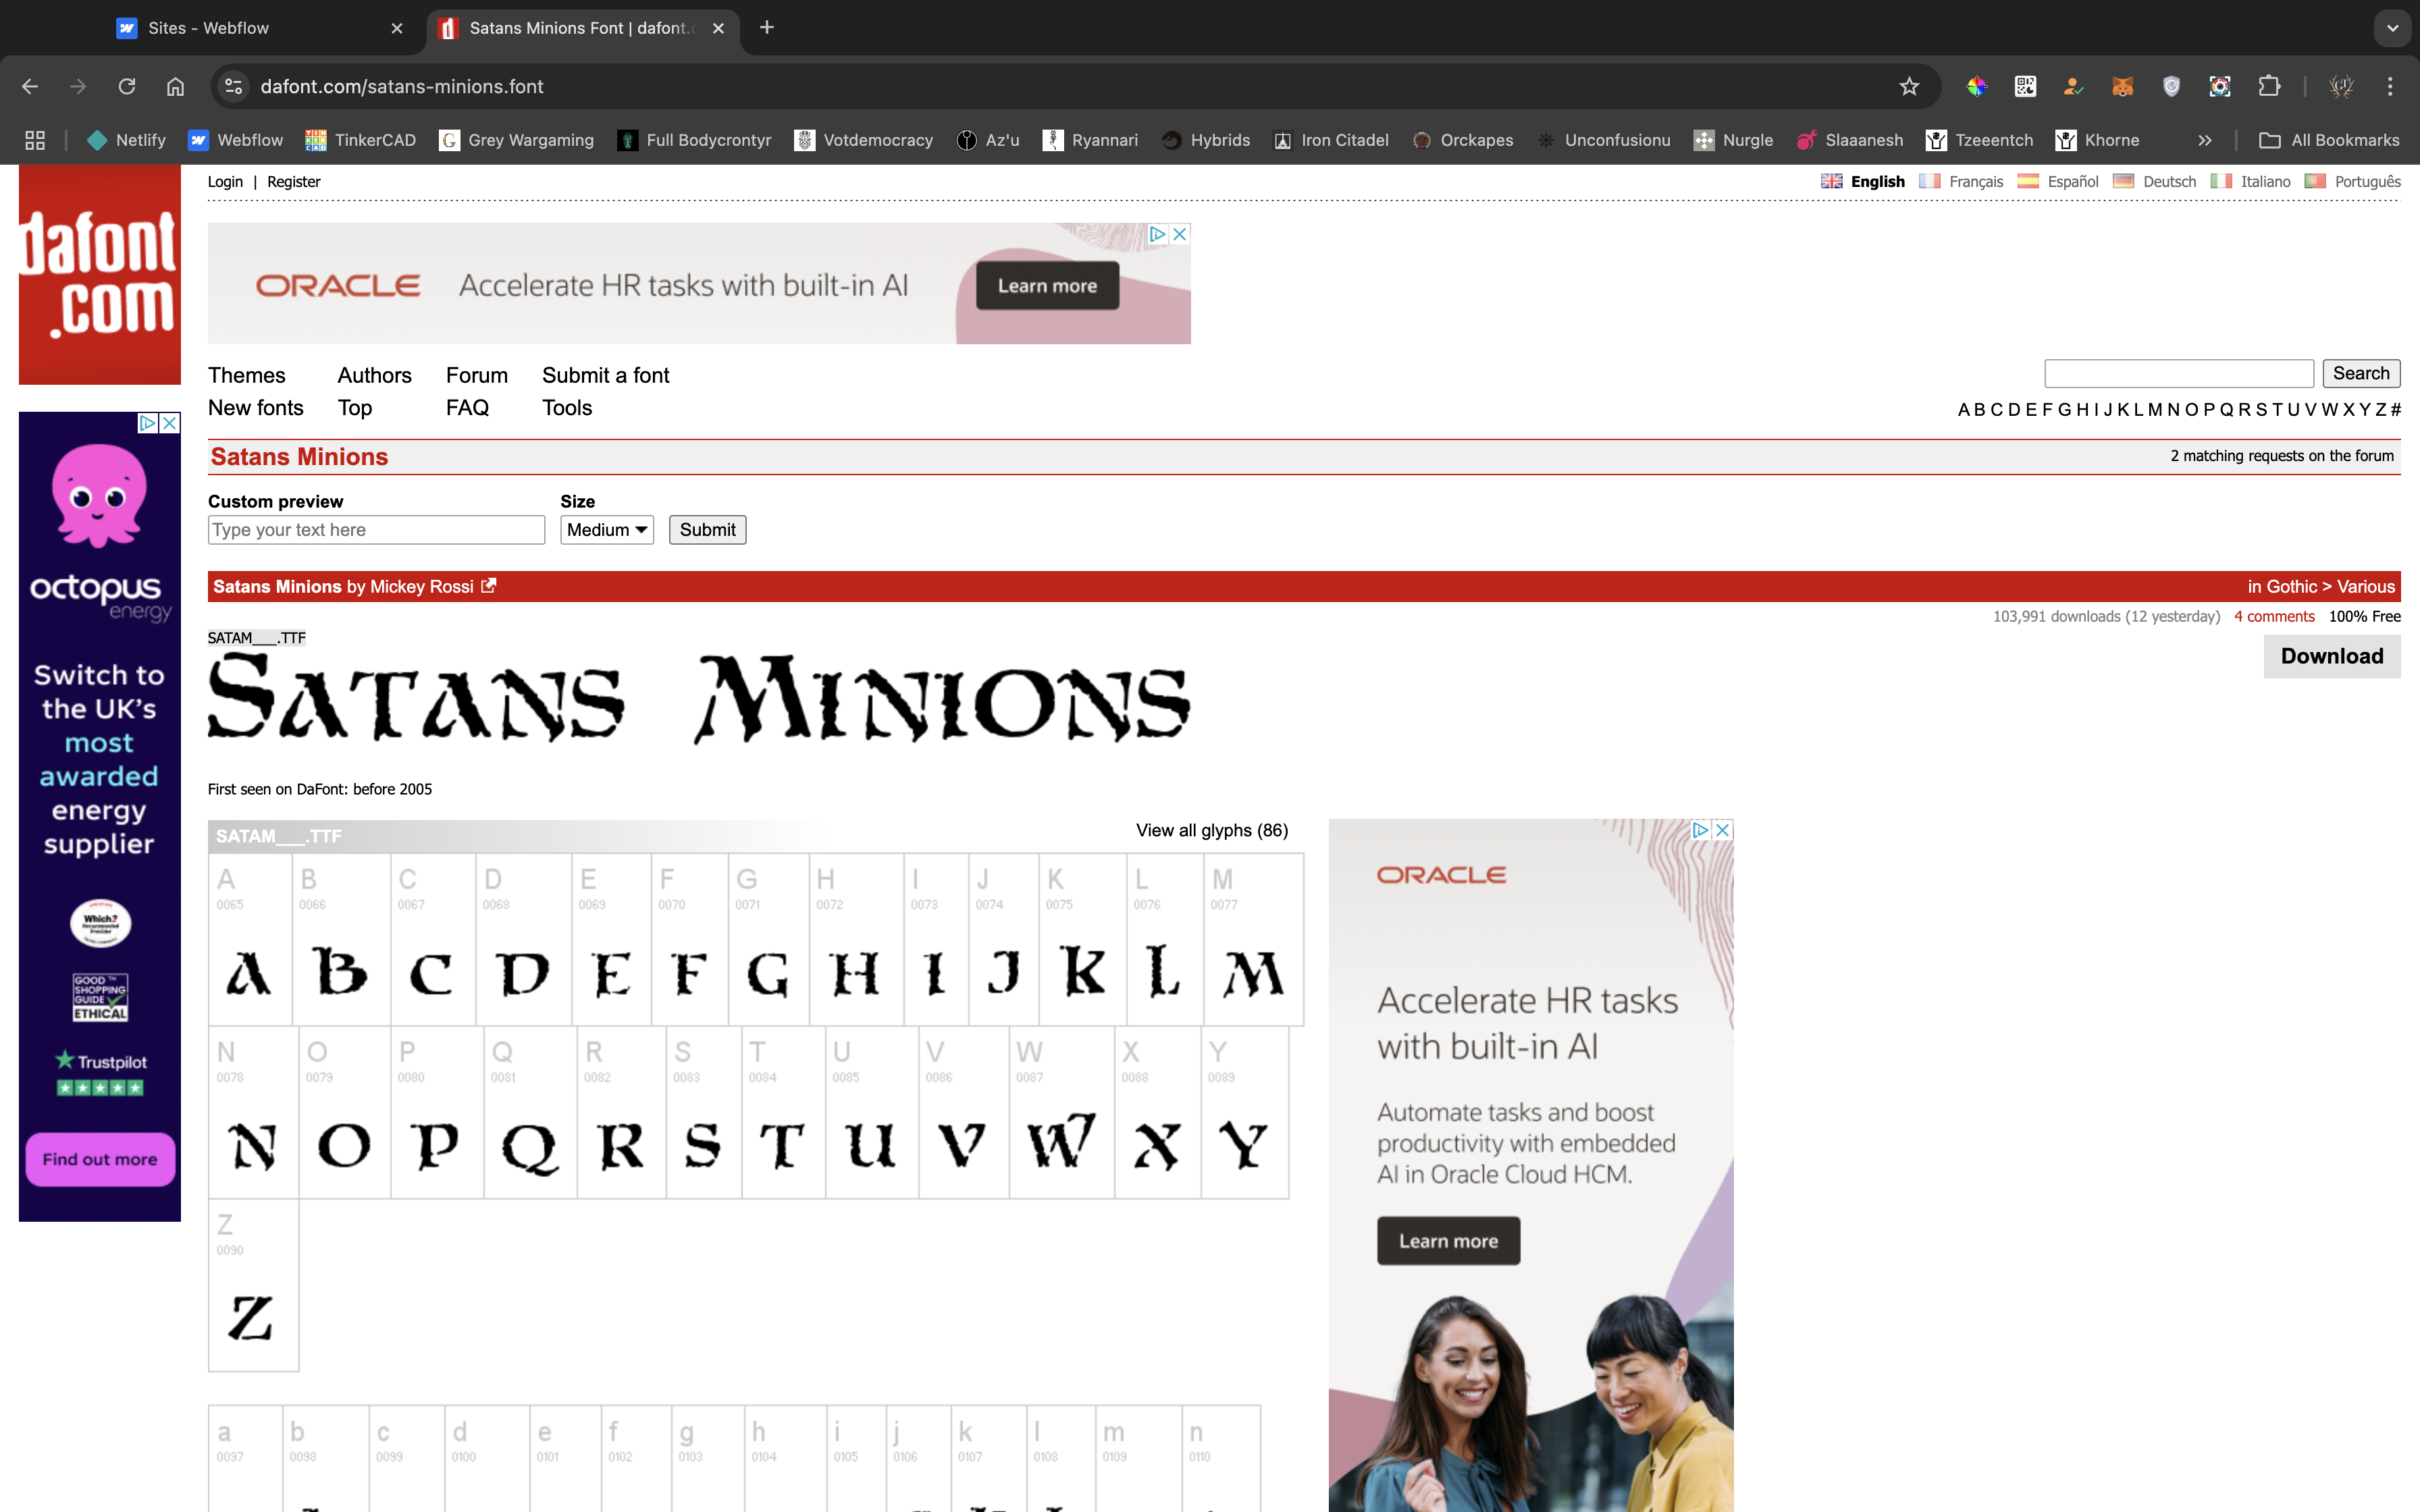Open the Chrome three-dot menu
This screenshot has width=2420, height=1512.
pos(2390,87)
